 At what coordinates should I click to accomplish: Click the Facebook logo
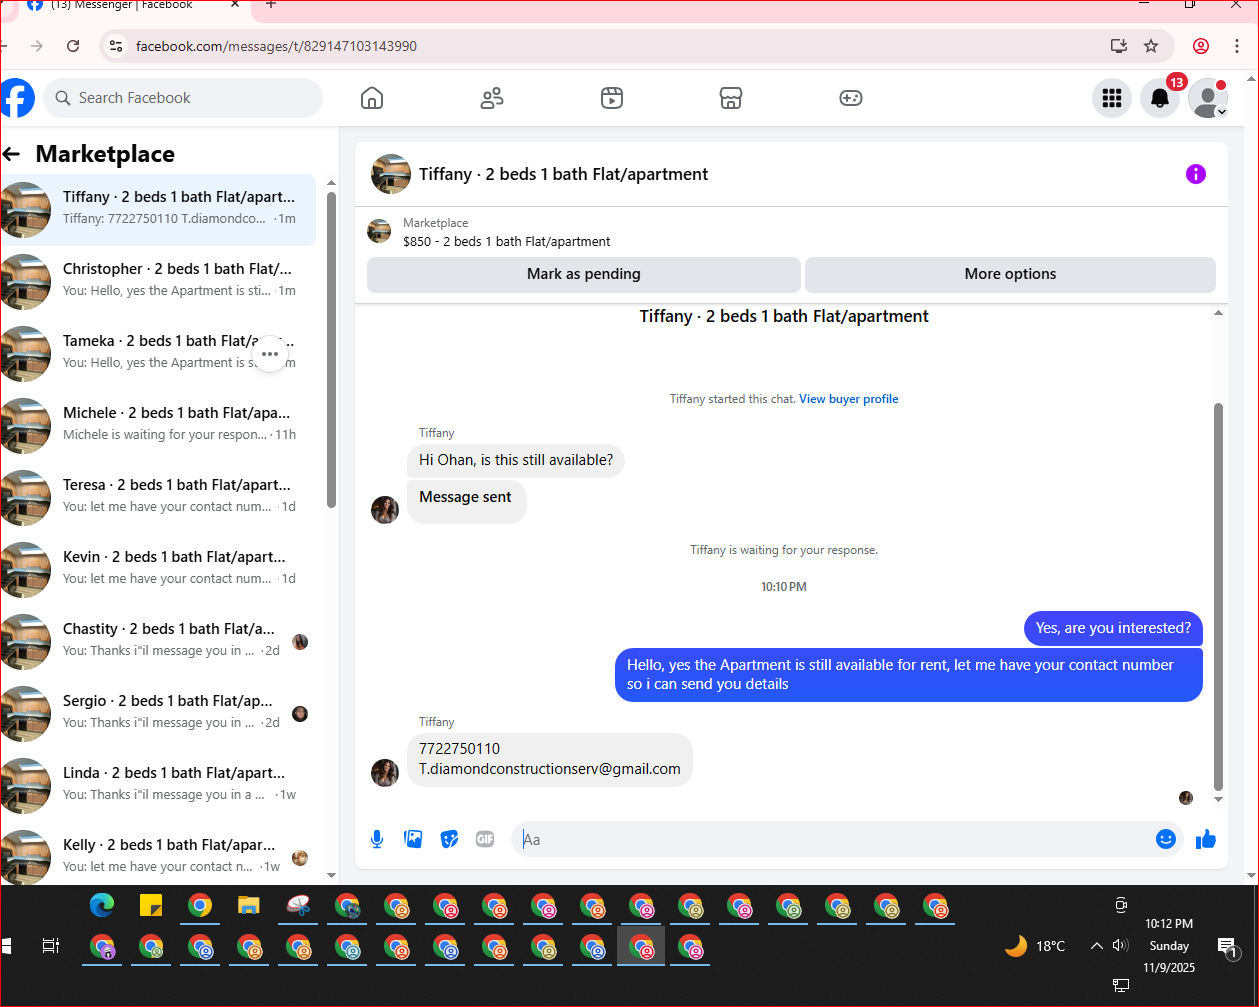pyautogui.click(x=17, y=98)
